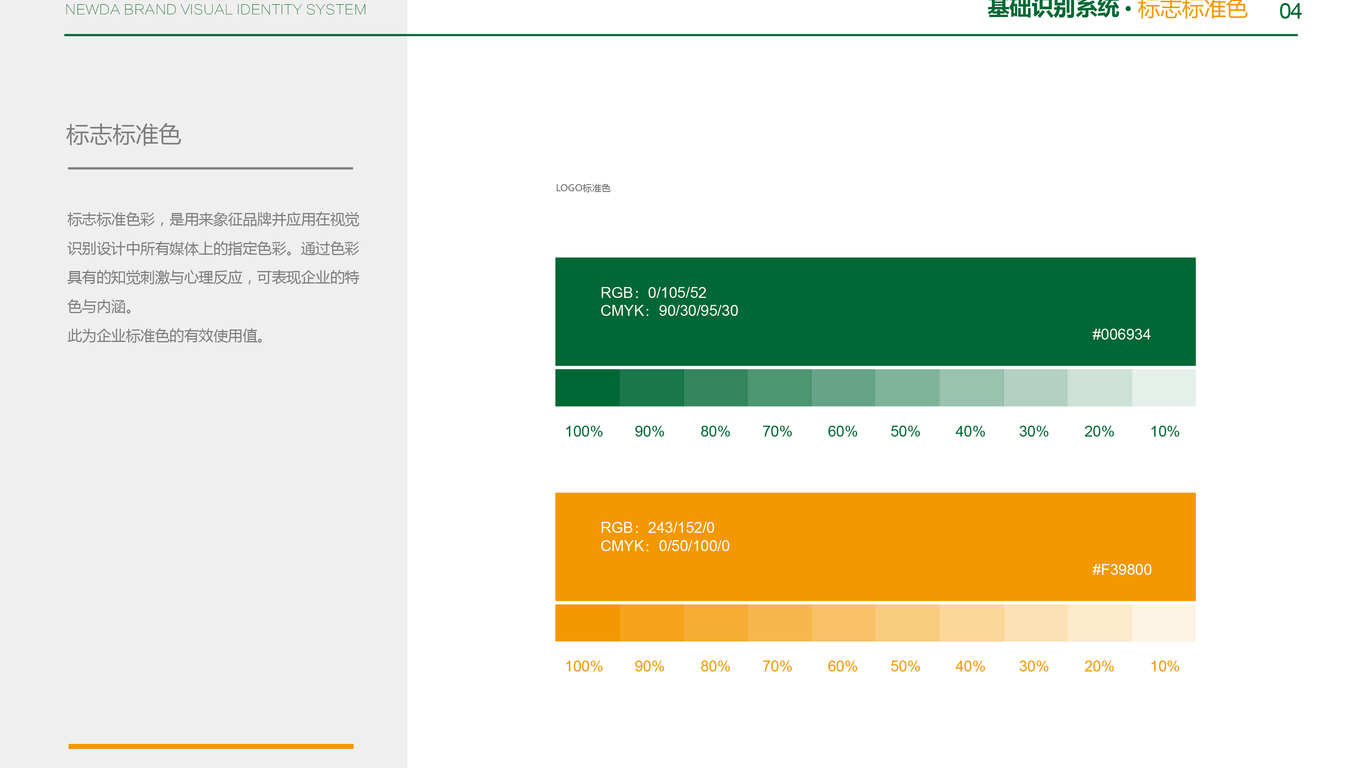Click "NEWDA BRAND VISUAL IDENTITY SYSTEM" header text
The image size is (1366, 768).
pyautogui.click(x=215, y=10)
